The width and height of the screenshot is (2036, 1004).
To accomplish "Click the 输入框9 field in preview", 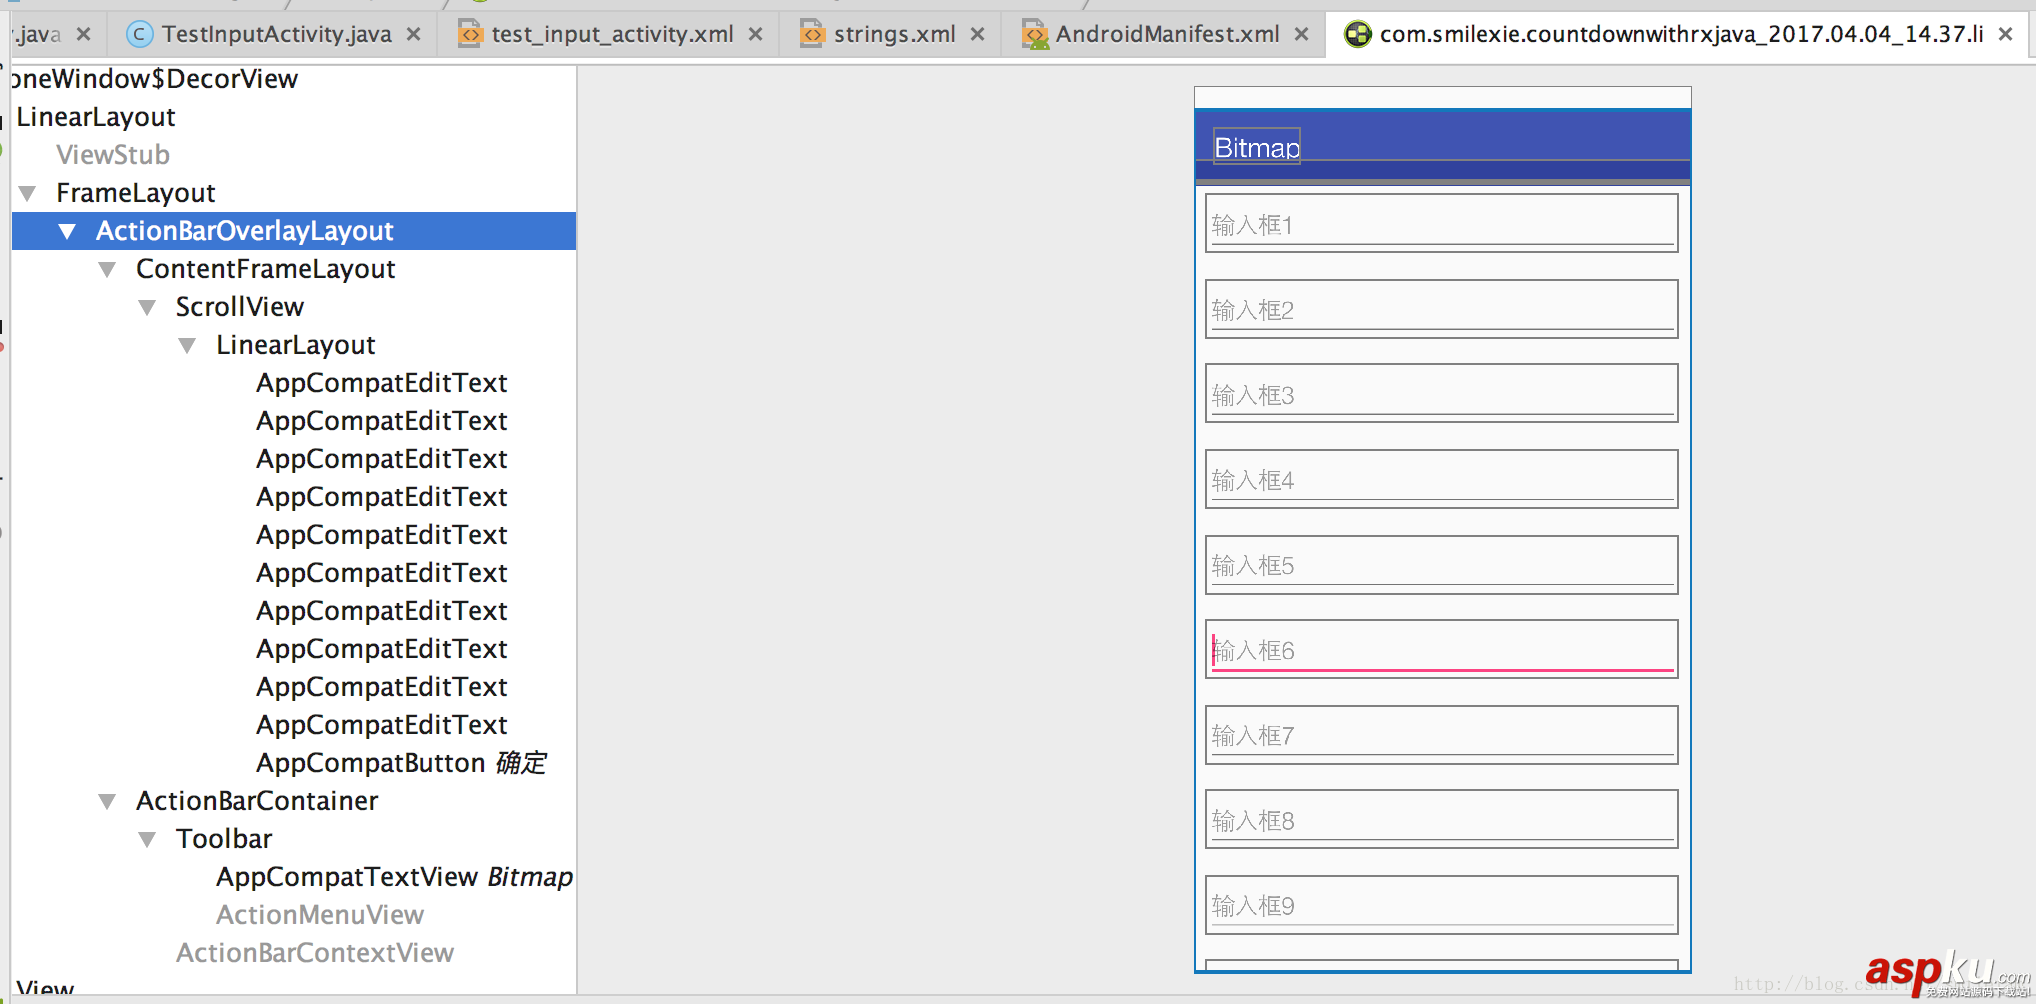I will click(1442, 905).
